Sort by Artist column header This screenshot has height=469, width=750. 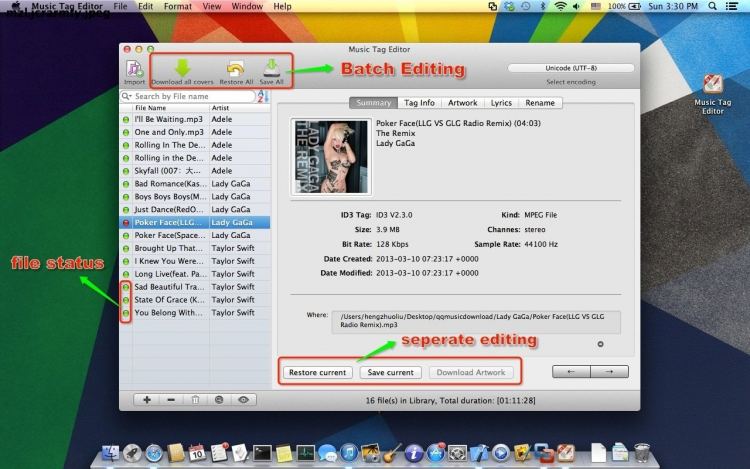pyautogui.click(x=240, y=108)
